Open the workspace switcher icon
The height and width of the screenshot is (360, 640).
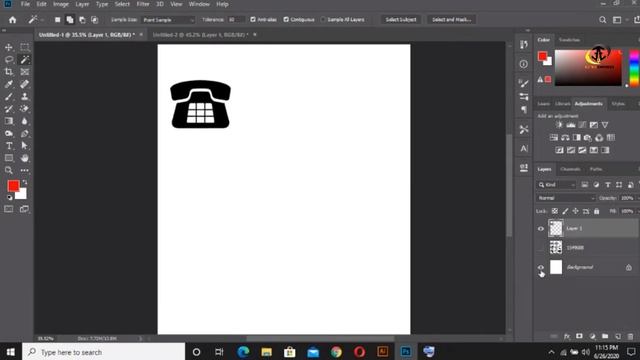(617, 20)
